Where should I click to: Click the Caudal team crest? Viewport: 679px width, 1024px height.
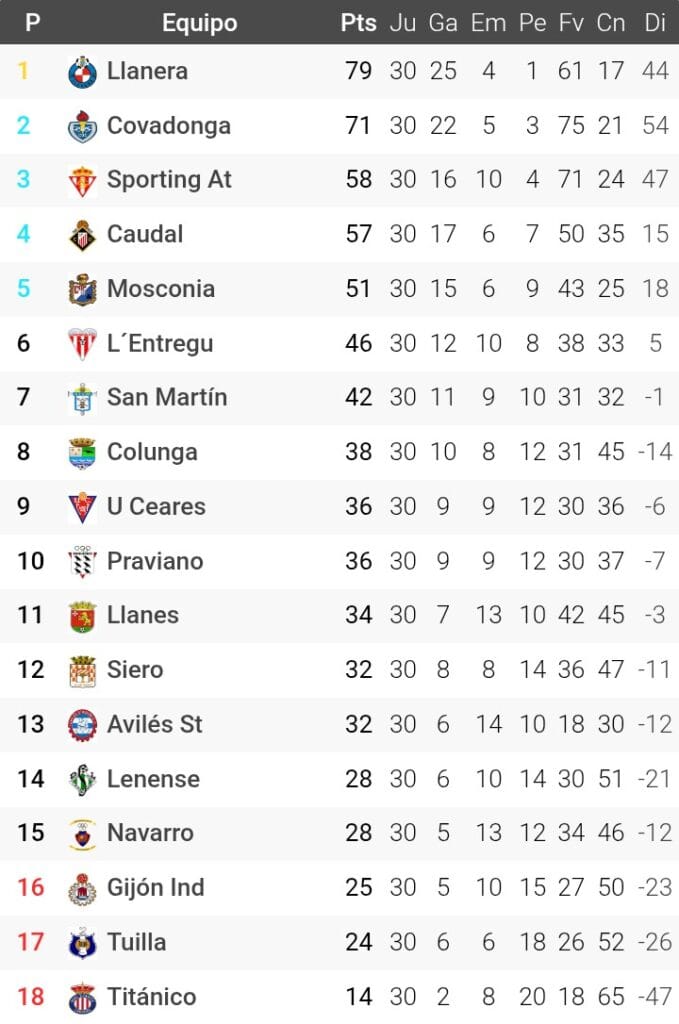[82, 235]
